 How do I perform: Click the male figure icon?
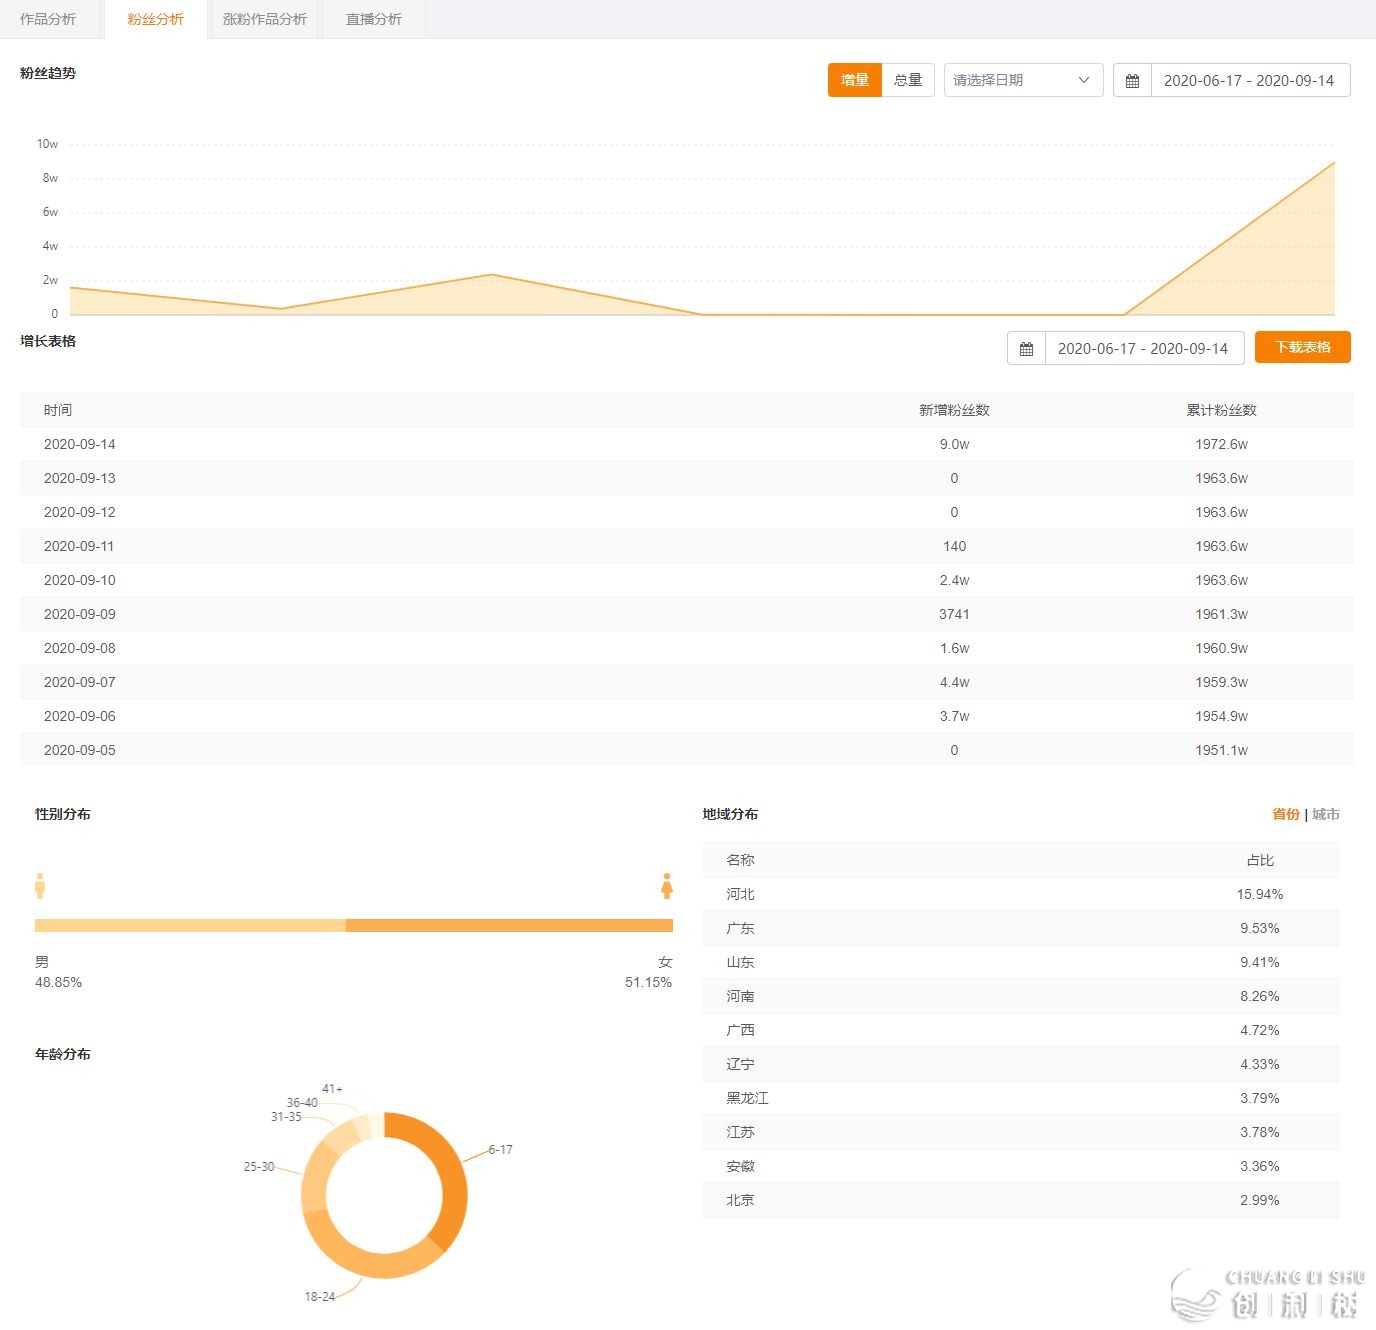coord(40,886)
